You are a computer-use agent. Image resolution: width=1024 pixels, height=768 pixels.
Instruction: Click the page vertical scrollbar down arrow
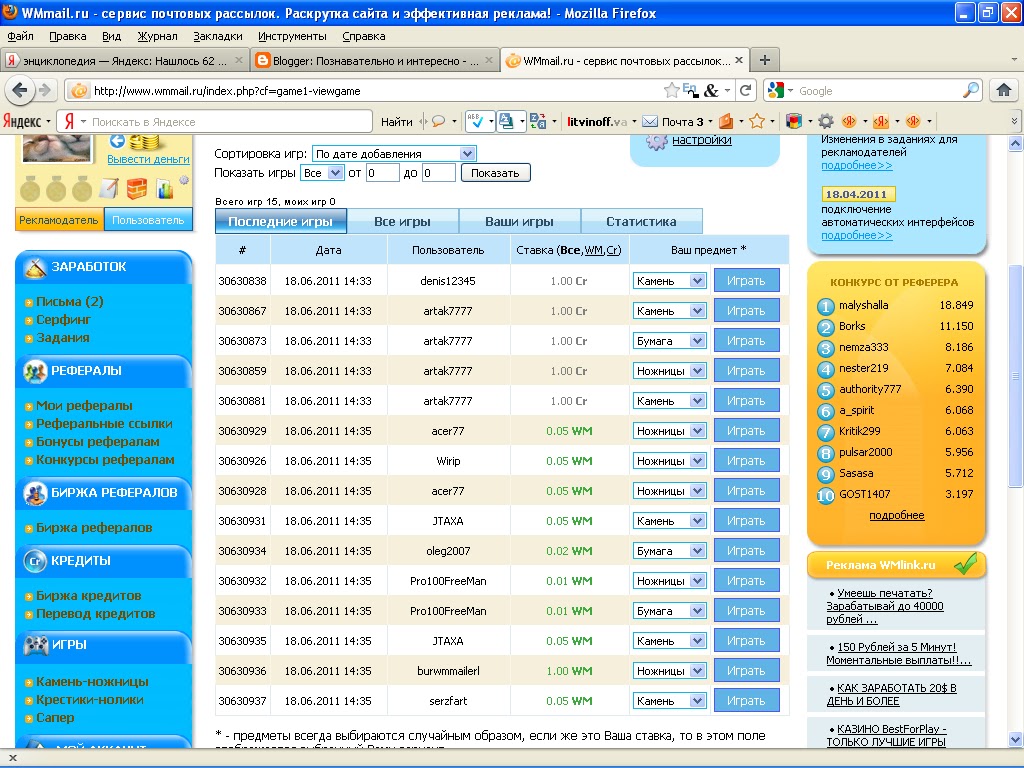1015,740
